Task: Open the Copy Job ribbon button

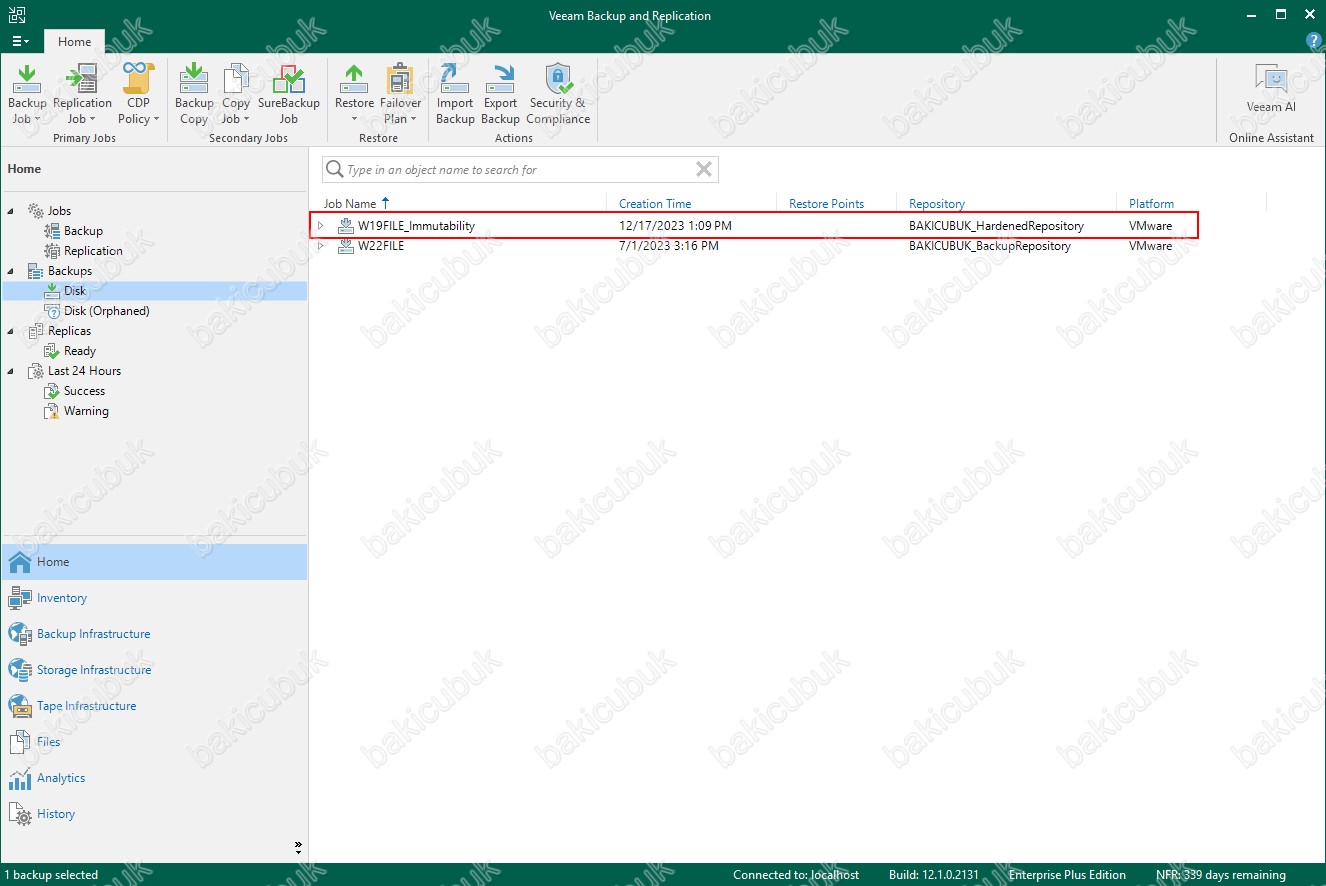Action: click(x=236, y=94)
